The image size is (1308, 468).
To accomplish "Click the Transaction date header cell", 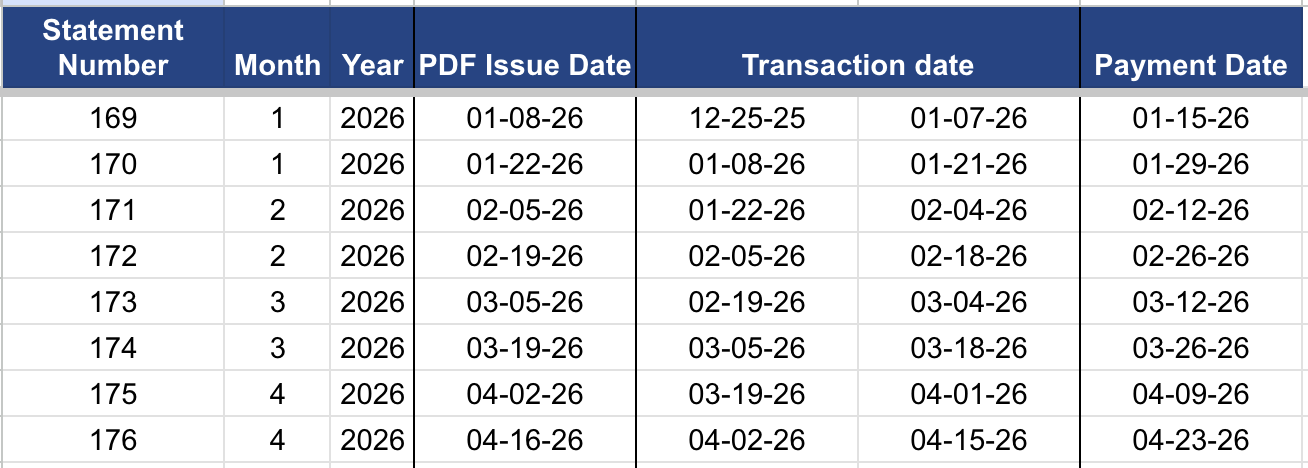I will point(857,66).
